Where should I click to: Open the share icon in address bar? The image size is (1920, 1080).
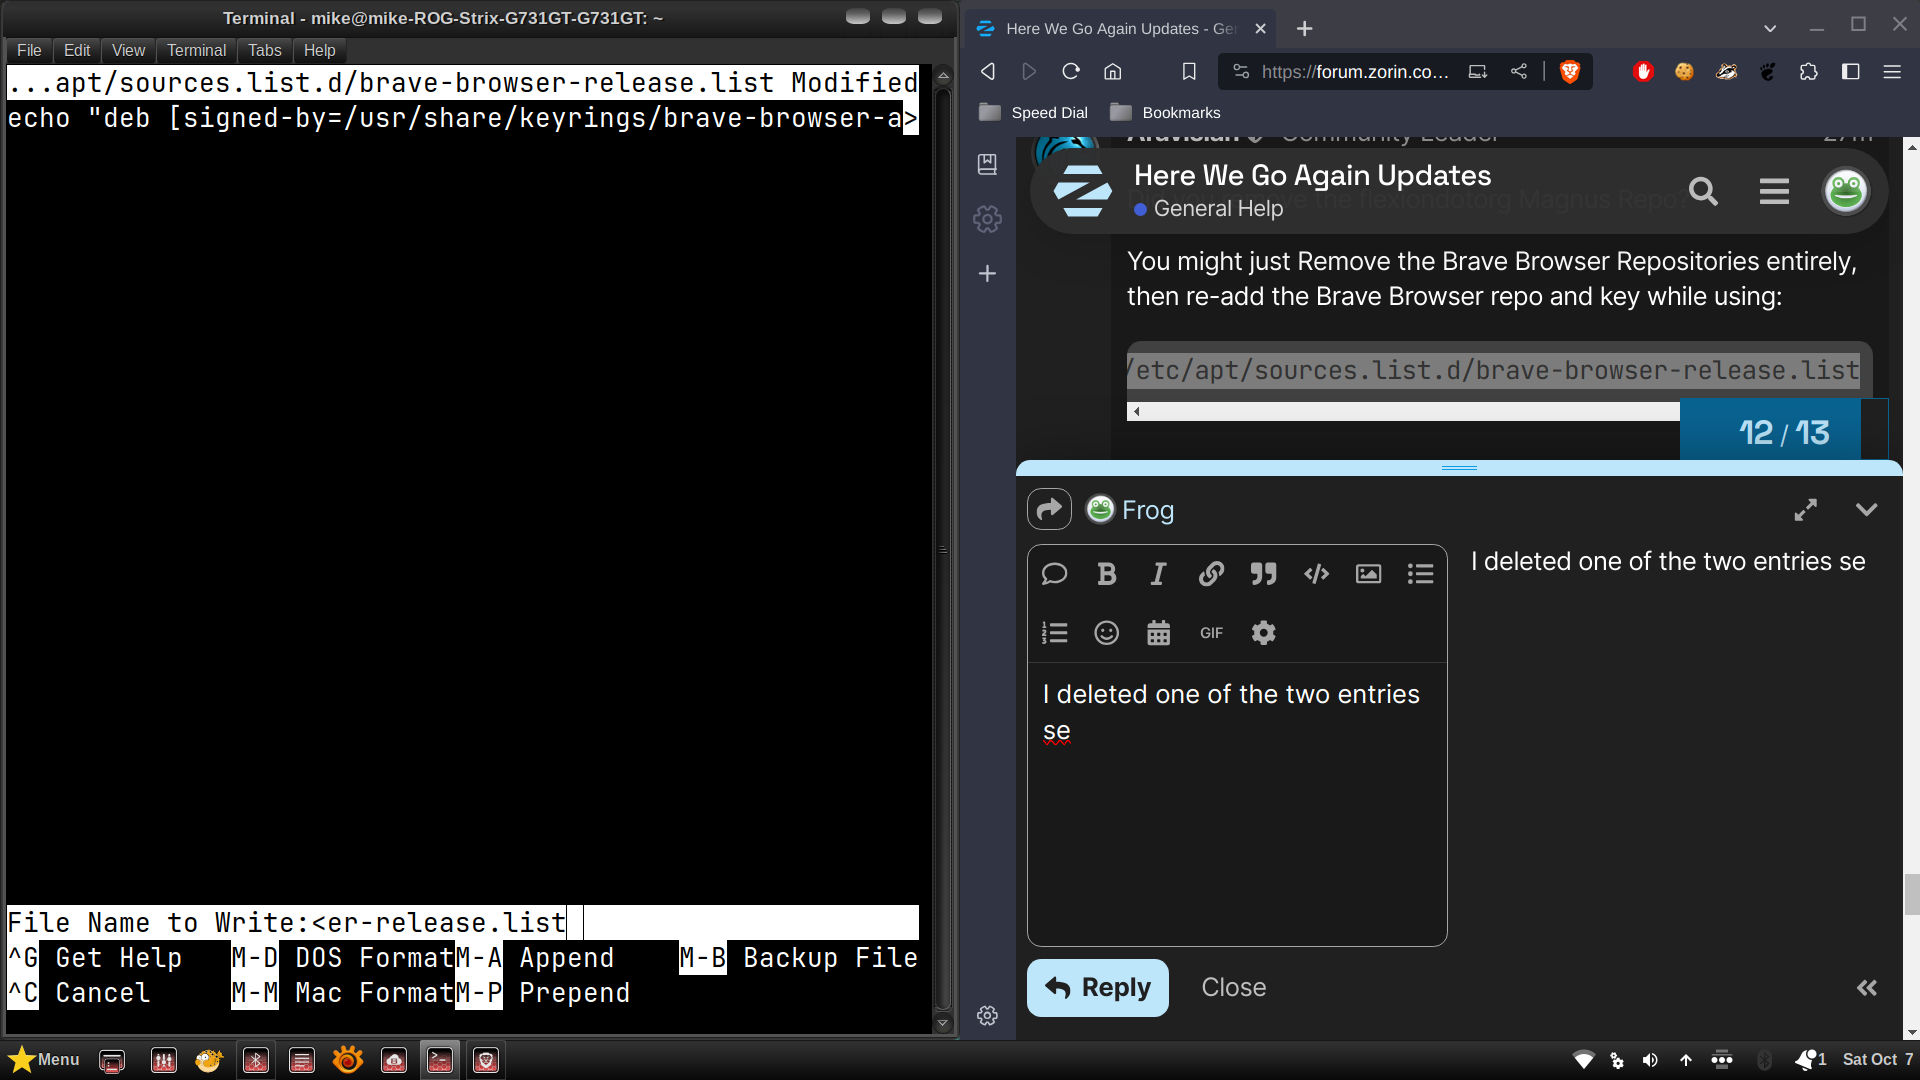[1518, 71]
